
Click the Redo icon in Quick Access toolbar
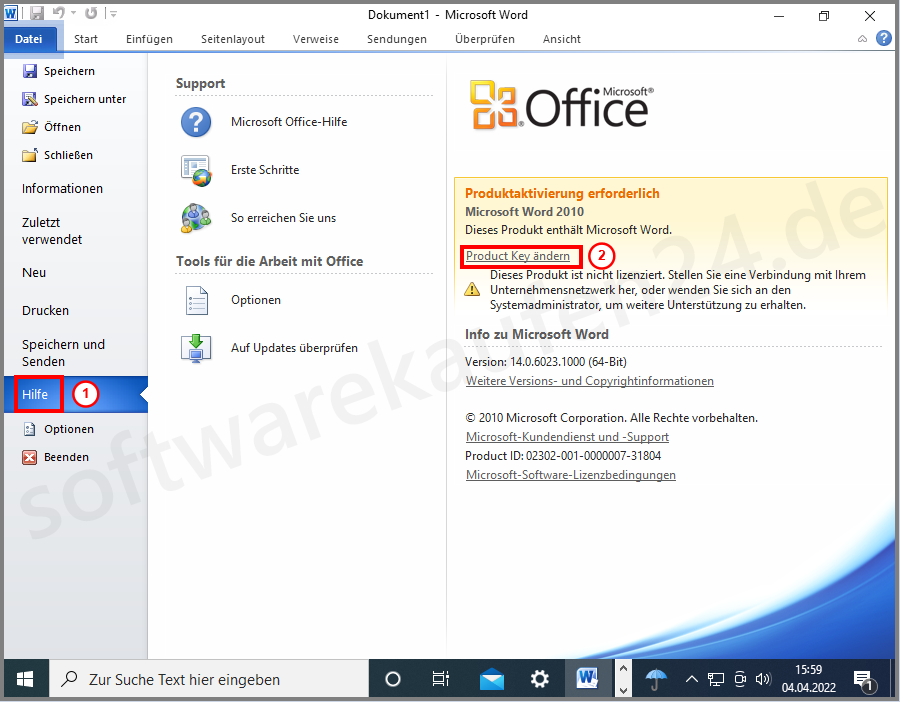[91, 13]
